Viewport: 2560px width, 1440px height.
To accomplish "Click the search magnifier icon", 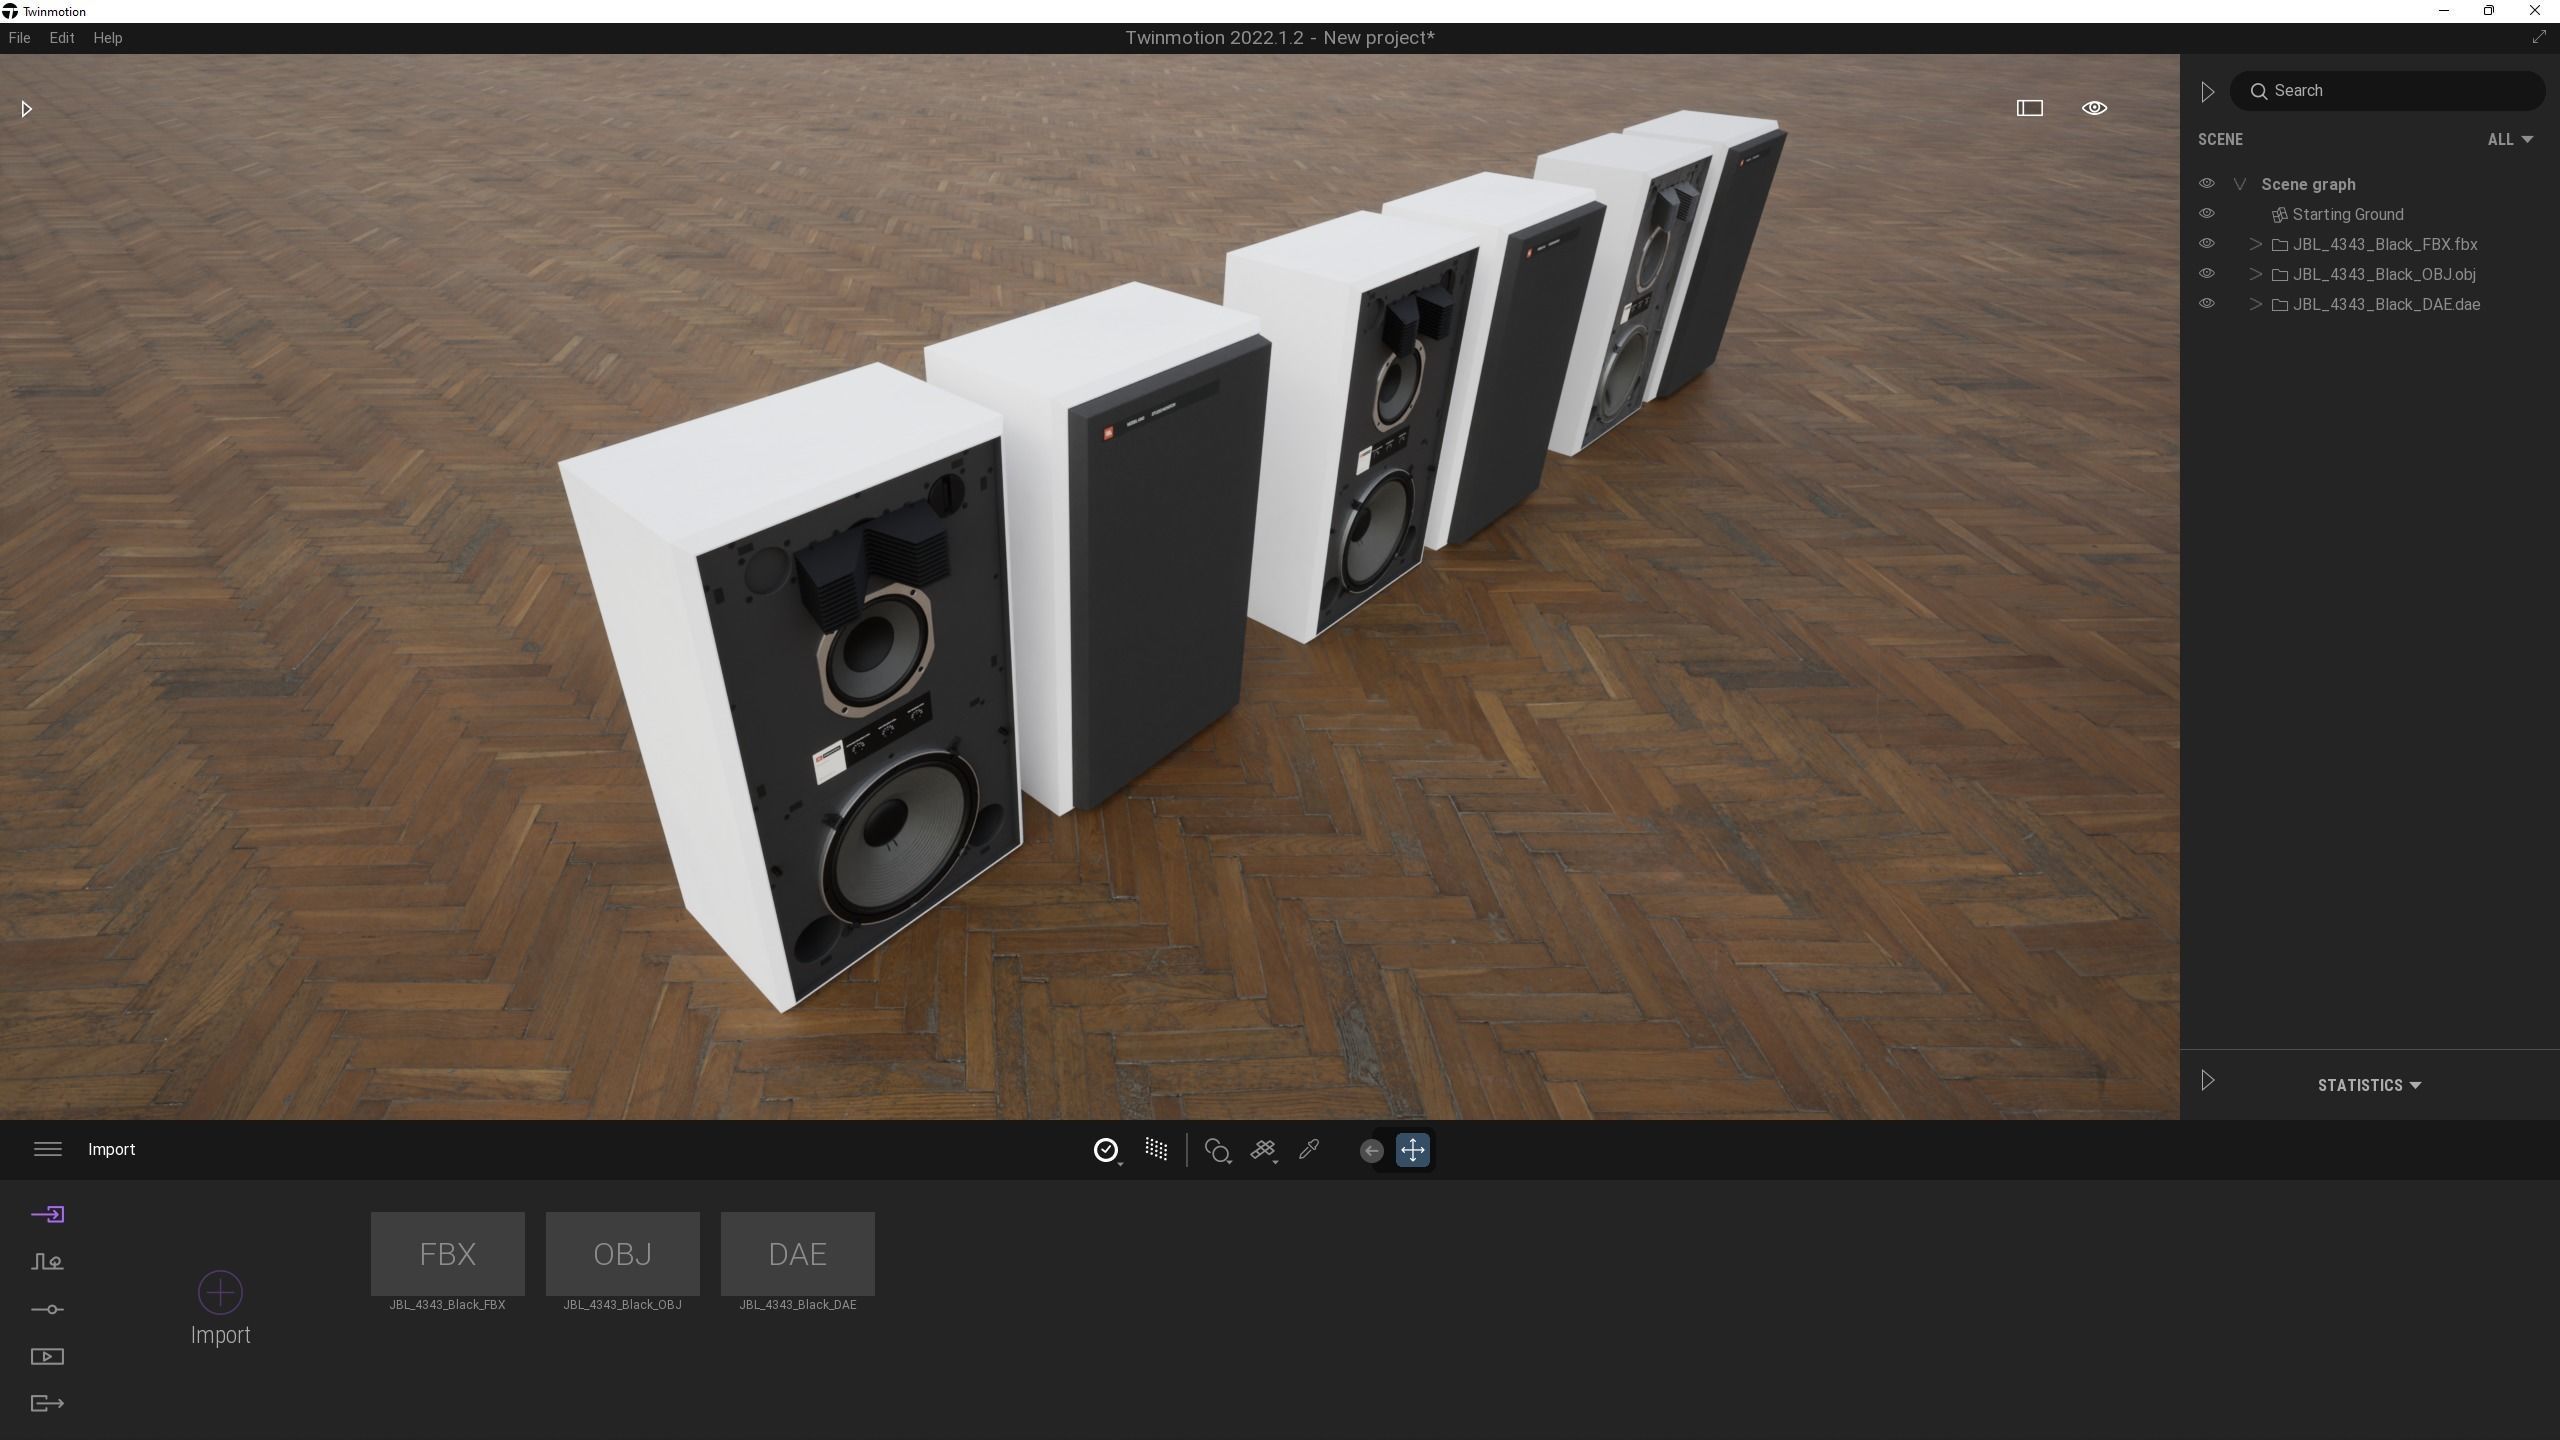I will coord(2258,91).
